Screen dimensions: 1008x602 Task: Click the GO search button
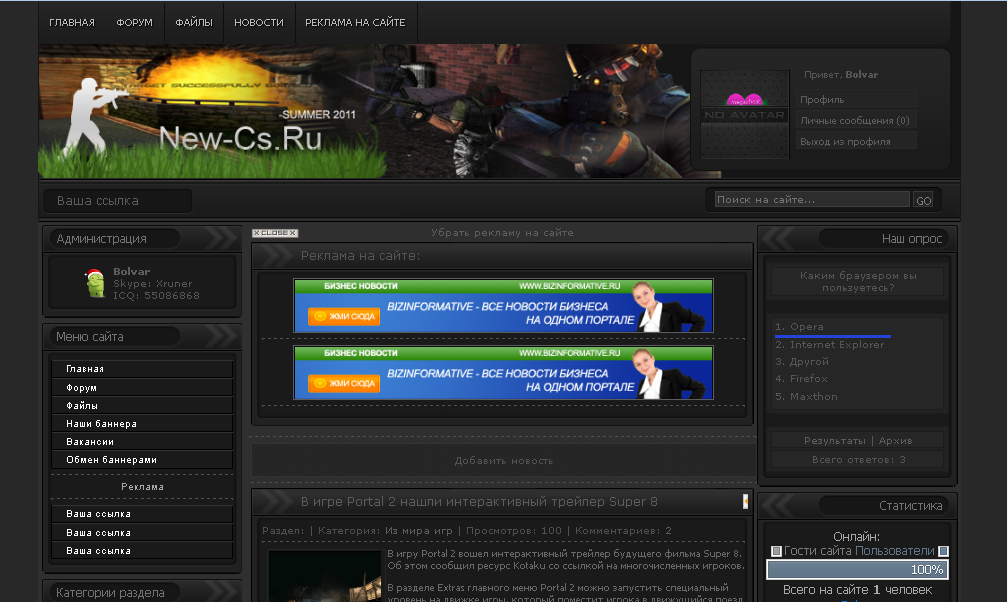(923, 200)
